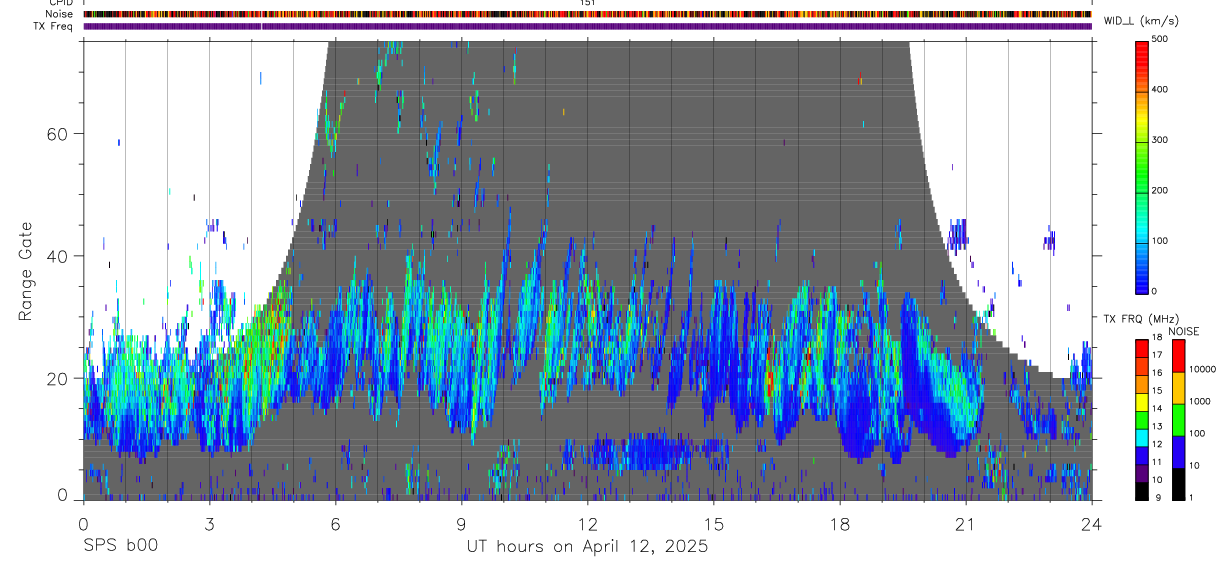Click the UT hours on April 12, 2025 title
This screenshot has width=1228, height=567.
587,547
